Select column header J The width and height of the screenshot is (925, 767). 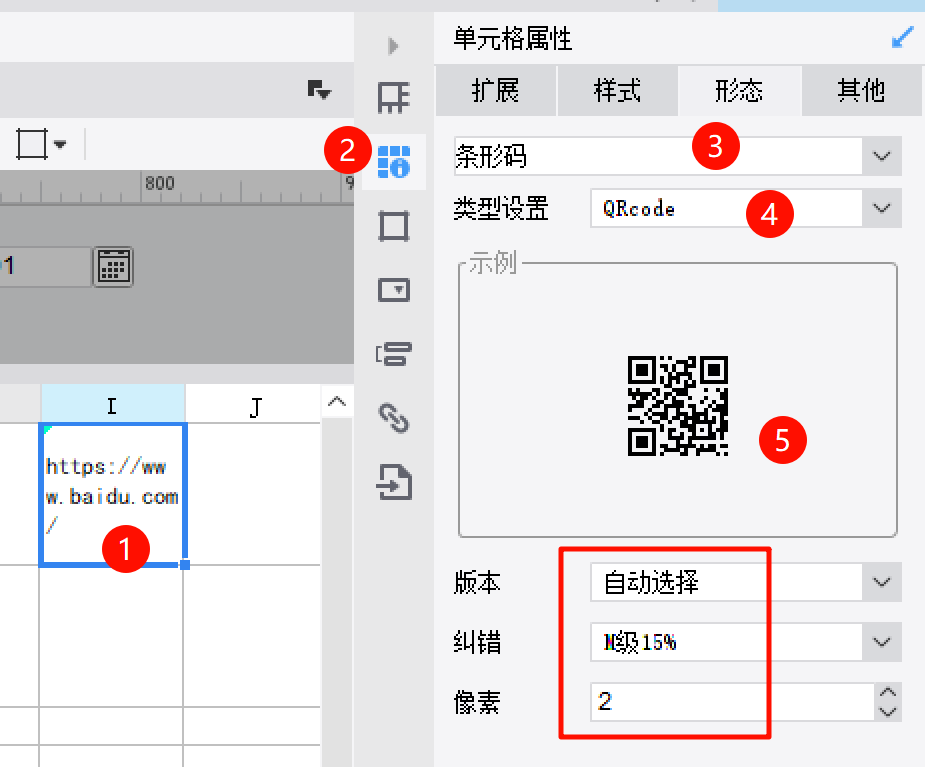tap(254, 405)
